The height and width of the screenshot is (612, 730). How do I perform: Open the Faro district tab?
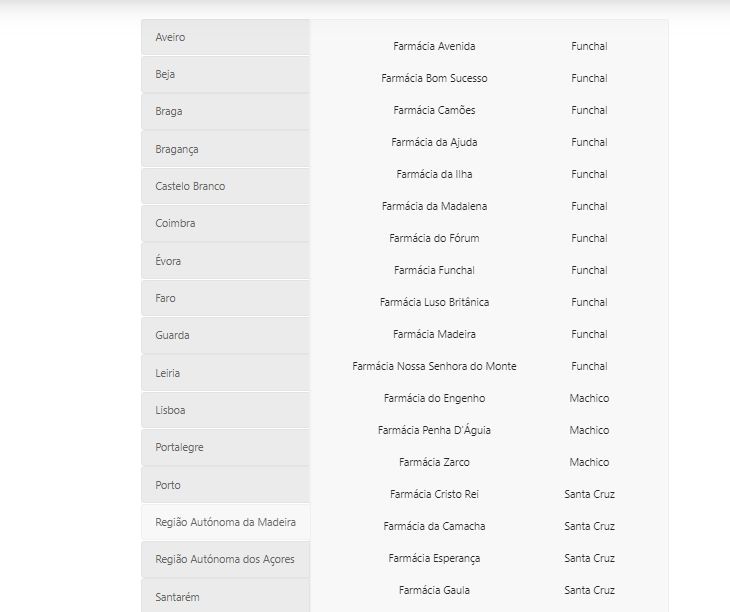click(x=225, y=298)
